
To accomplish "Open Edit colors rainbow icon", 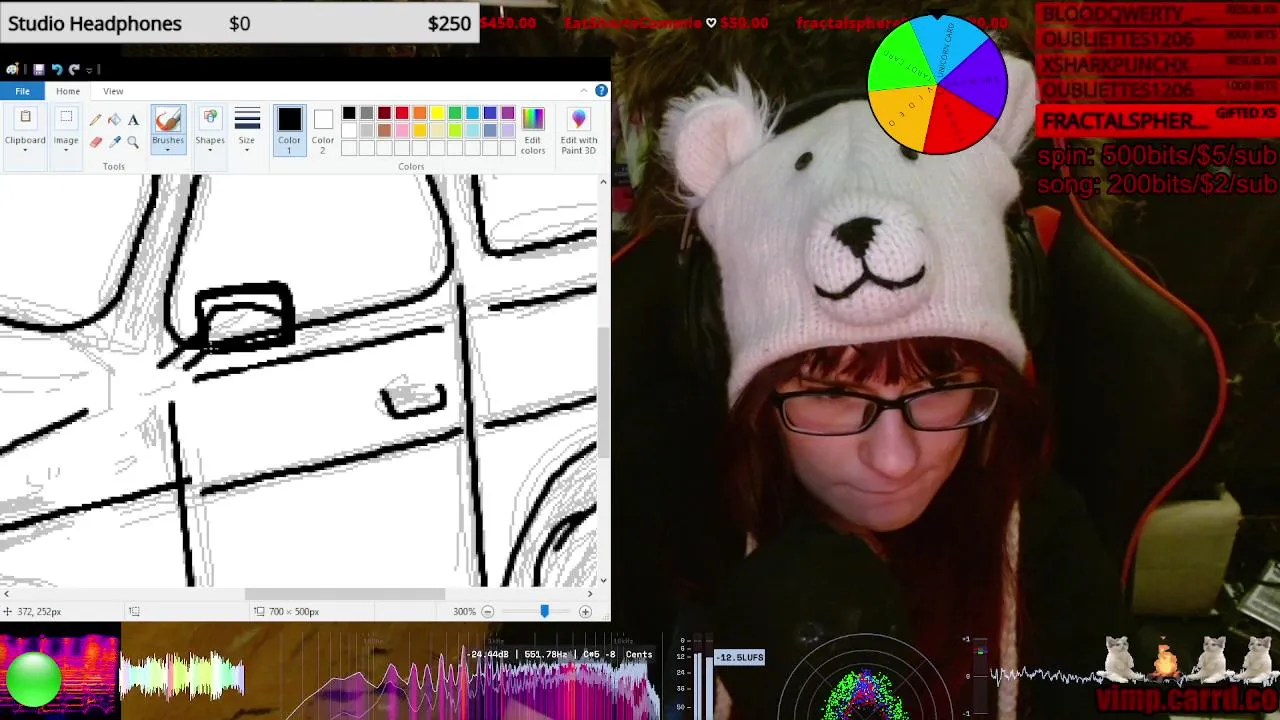I will tap(533, 120).
